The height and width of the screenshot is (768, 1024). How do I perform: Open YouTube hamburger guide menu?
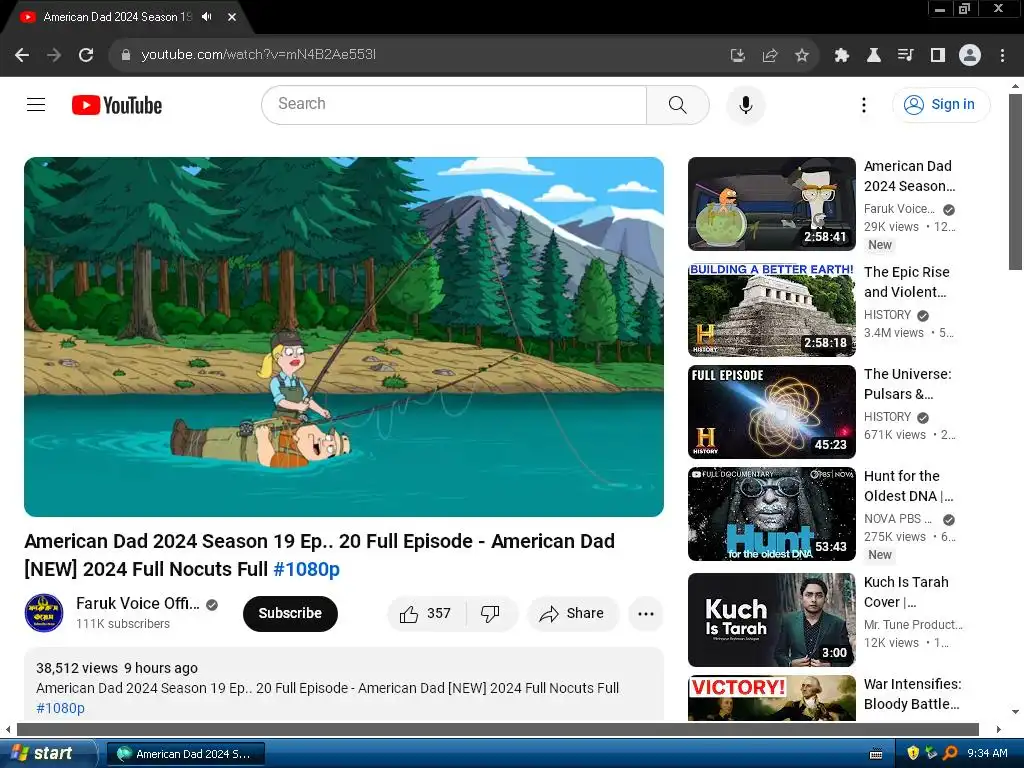point(36,104)
